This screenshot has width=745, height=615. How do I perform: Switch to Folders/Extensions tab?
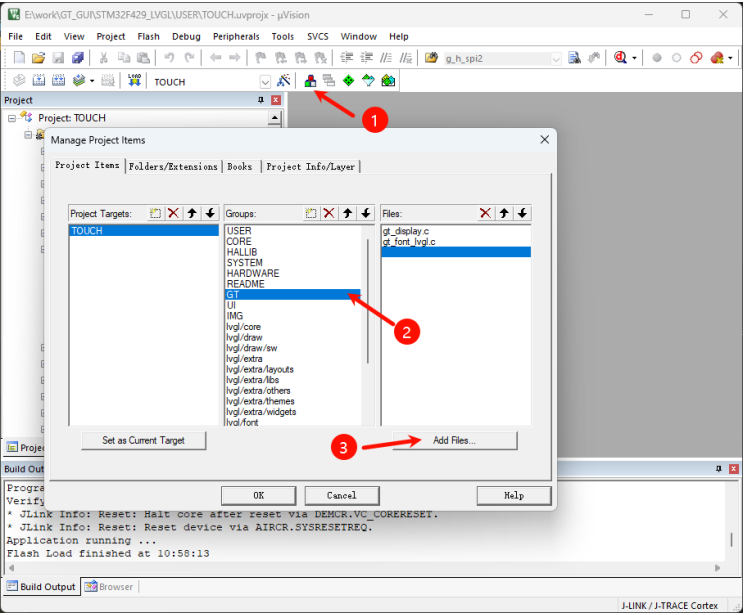click(173, 166)
